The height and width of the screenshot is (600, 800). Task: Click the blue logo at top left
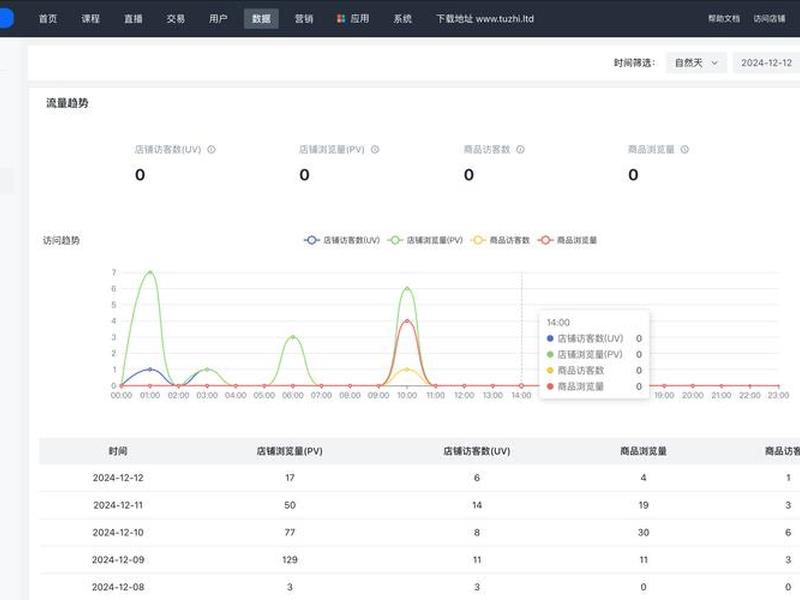[6, 18]
